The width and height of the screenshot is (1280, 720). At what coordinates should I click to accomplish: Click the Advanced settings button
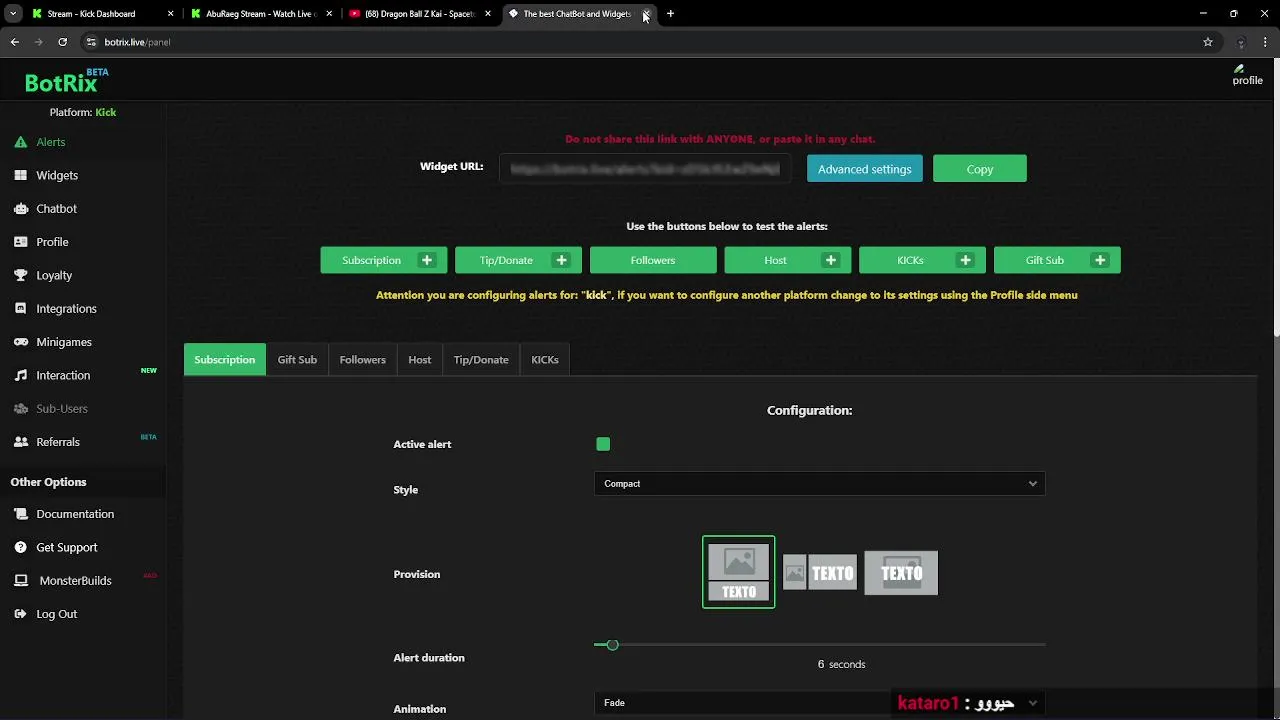[x=864, y=169]
